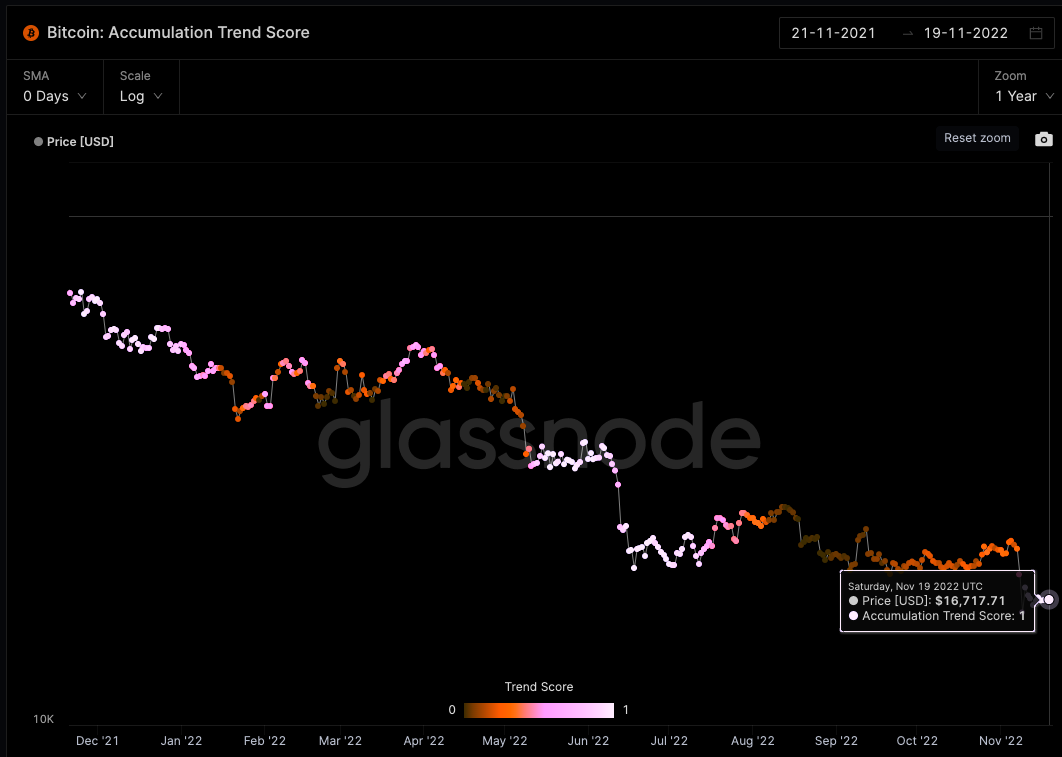
Task: Click the Mar '22 axis label
Action: (x=340, y=741)
